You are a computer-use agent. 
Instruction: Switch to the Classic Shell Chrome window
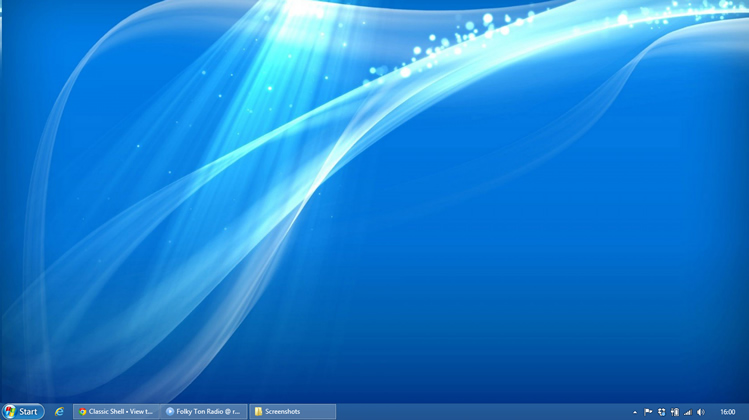(x=116, y=411)
